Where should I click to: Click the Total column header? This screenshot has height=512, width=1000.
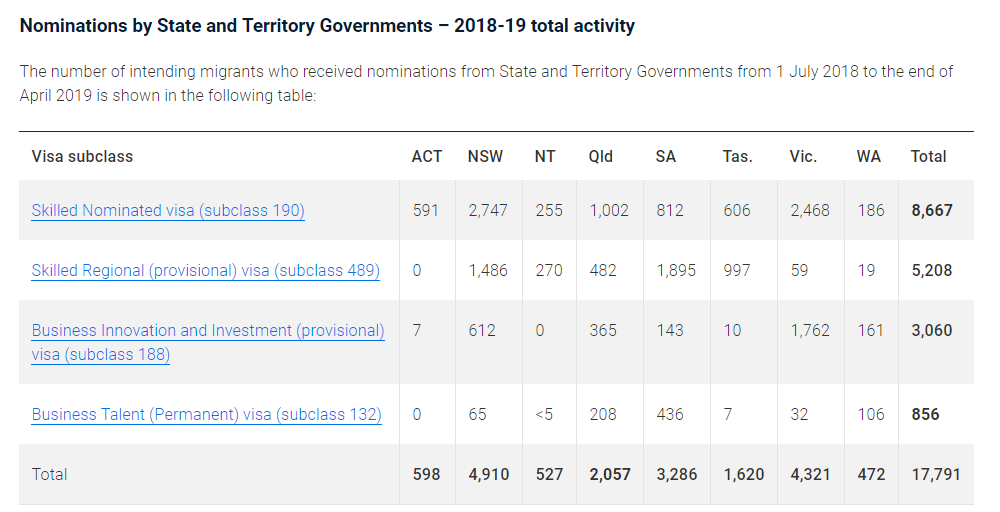pos(928,157)
